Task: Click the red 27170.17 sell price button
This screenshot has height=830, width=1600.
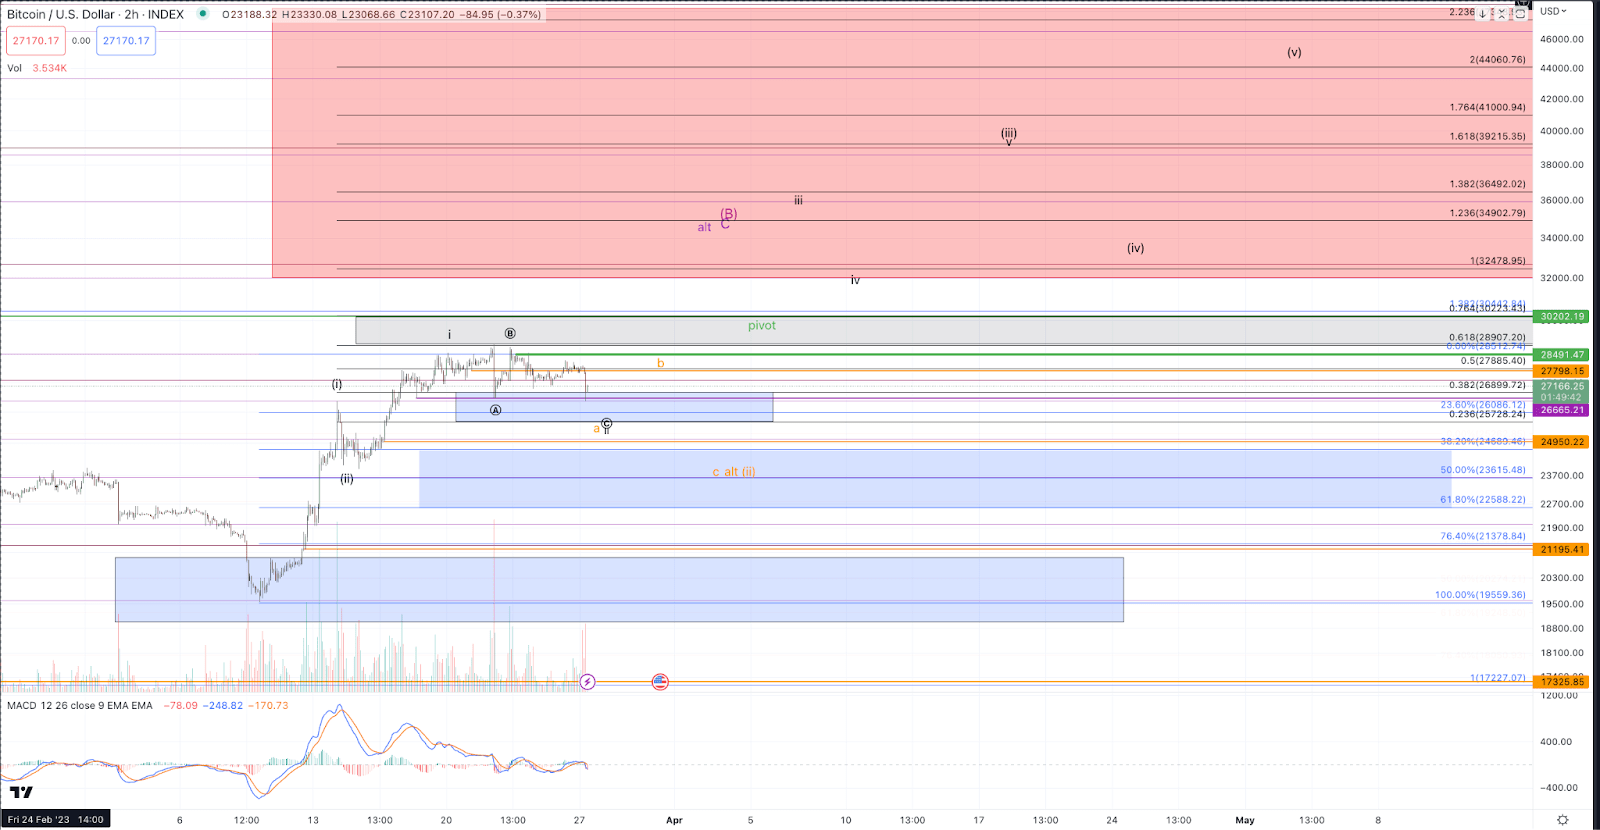Action: point(36,41)
